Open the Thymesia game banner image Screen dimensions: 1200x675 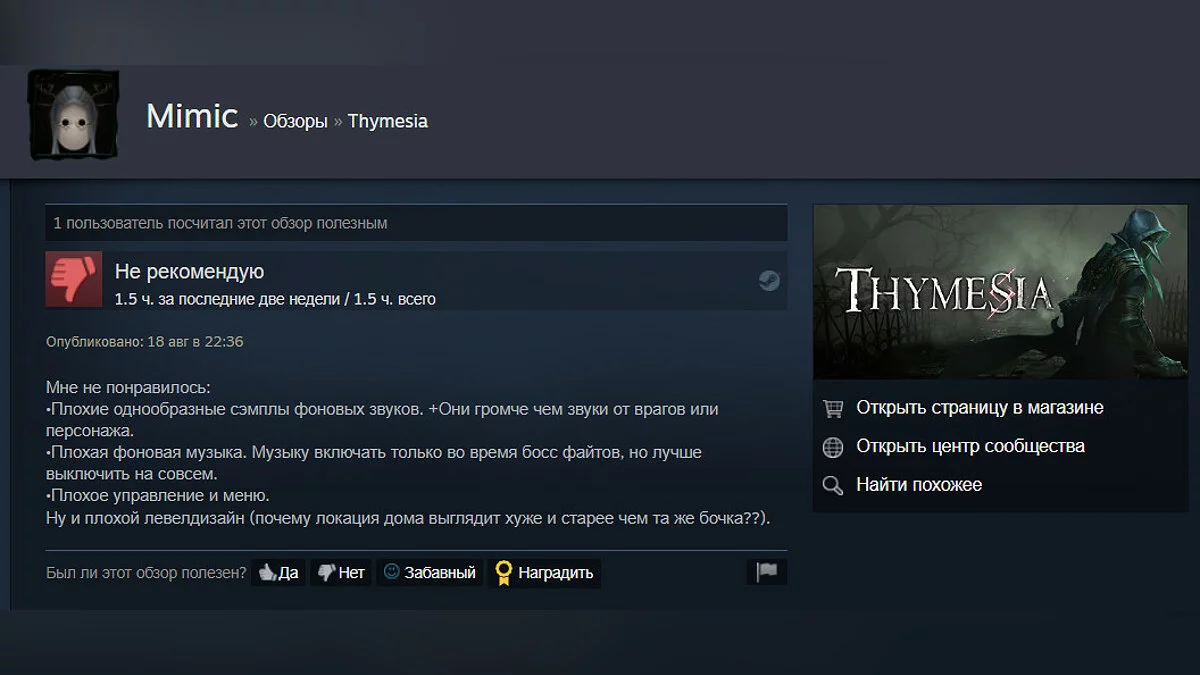click(x=1001, y=291)
